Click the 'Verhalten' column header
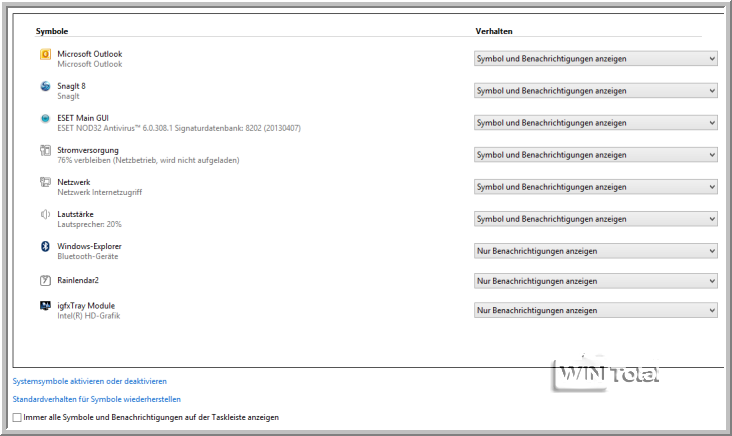 pyautogui.click(x=494, y=31)
